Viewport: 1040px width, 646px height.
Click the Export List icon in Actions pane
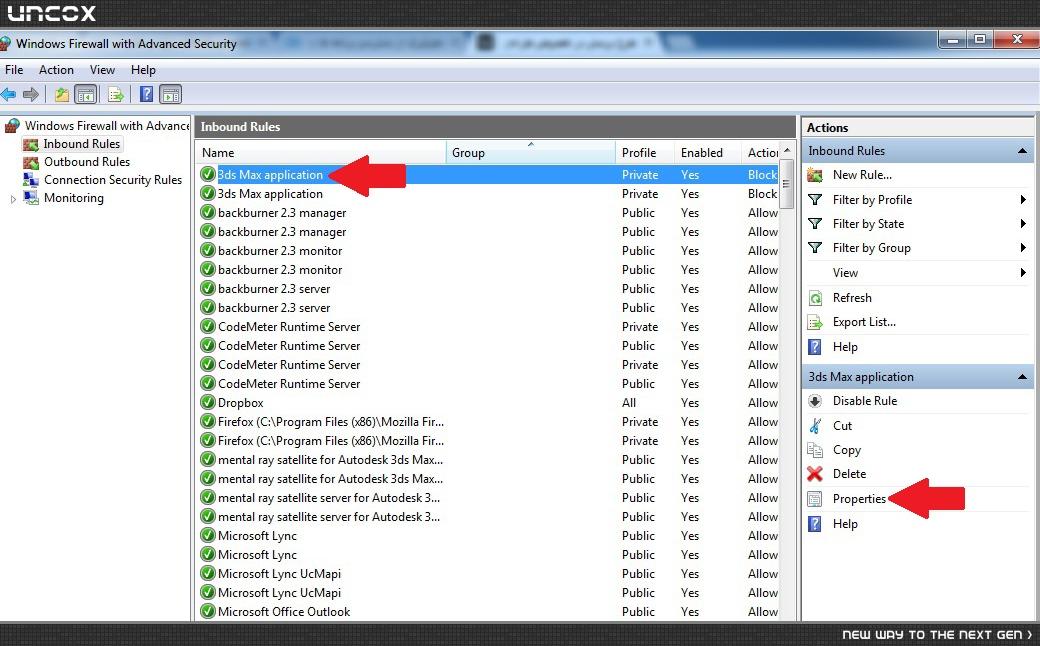coord(815,322)
